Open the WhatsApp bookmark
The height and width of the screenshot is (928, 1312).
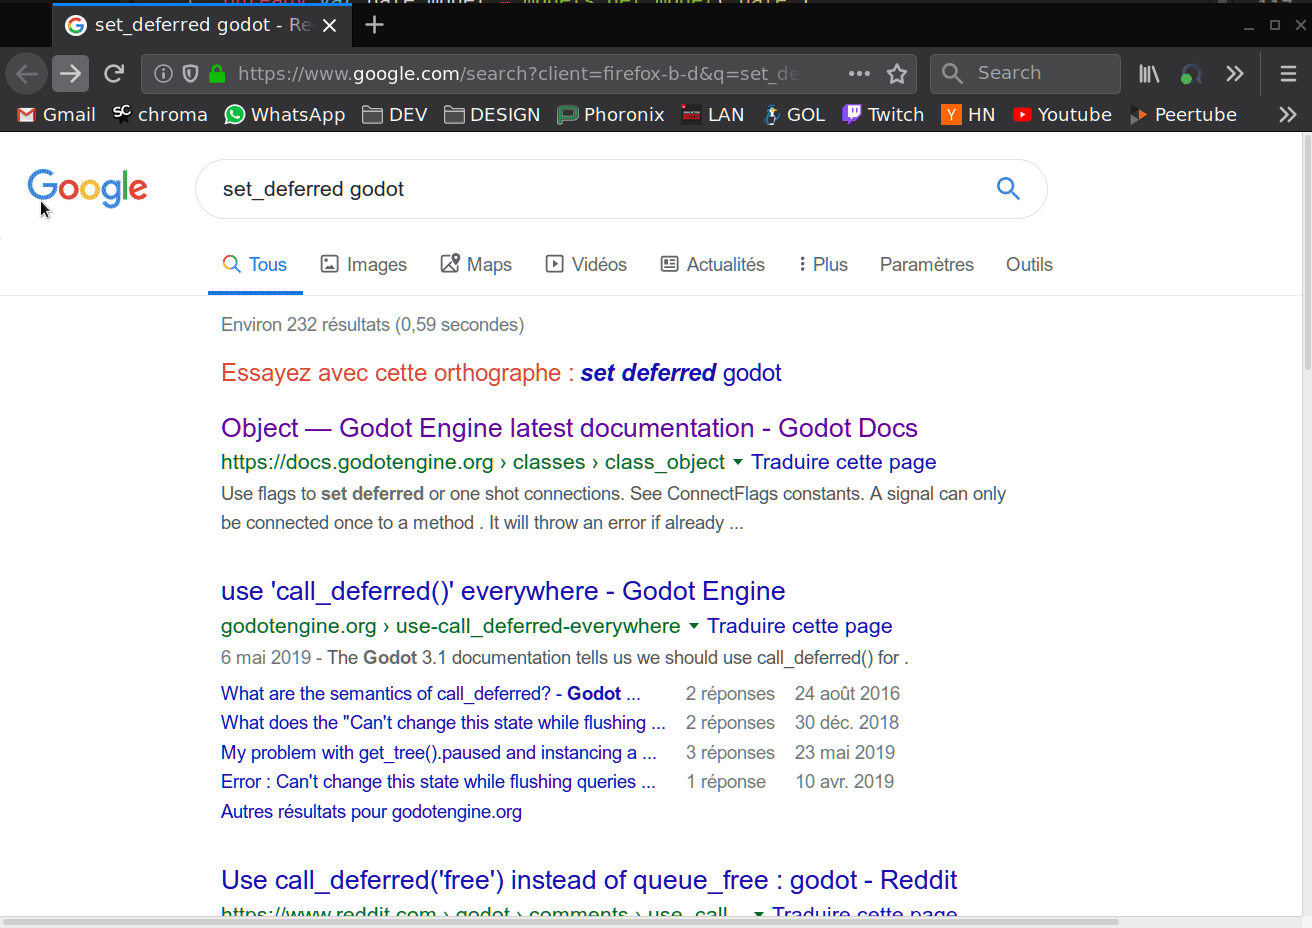[285, 114]
